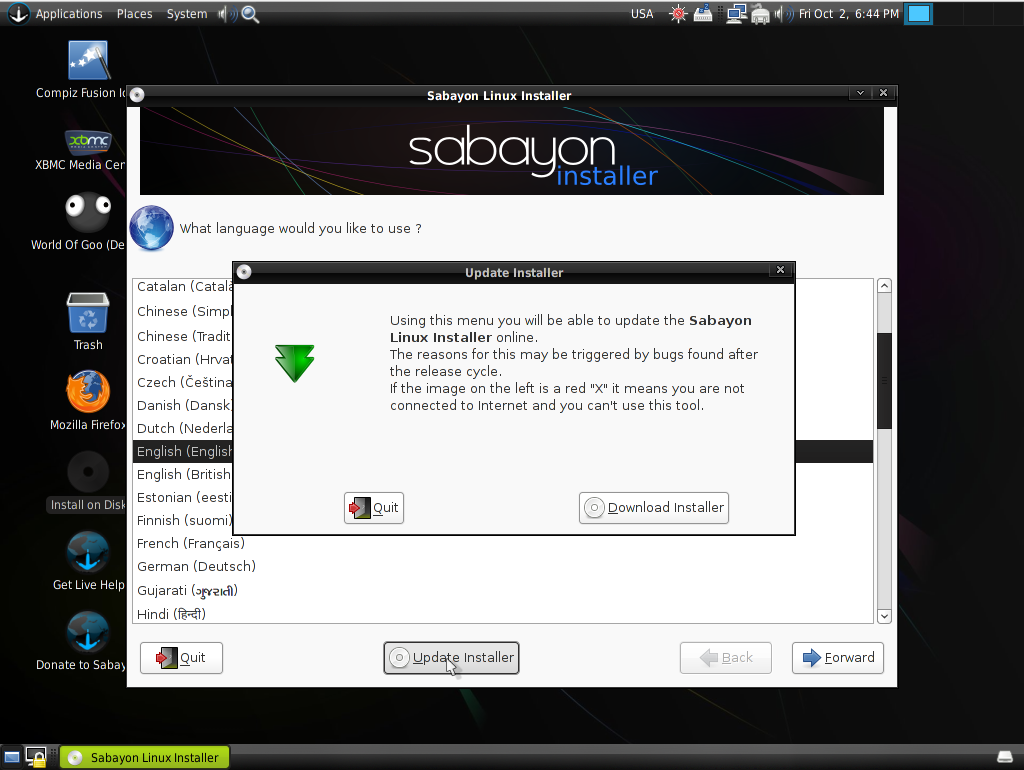1024x770 pixels.
Task: Click Quit in the Update Installer dialog
Action: 374,507
